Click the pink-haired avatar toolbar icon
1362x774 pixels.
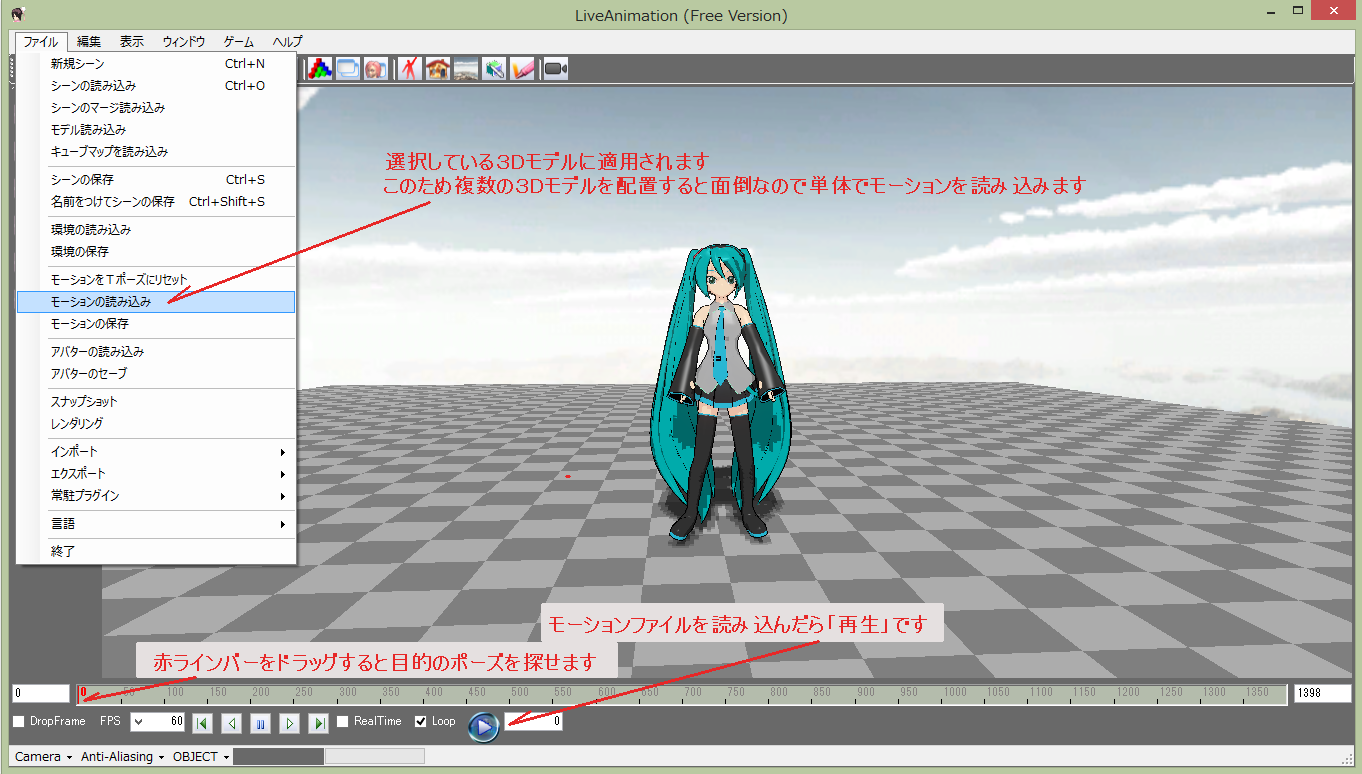pyautogui.click(x=376, y=68)
